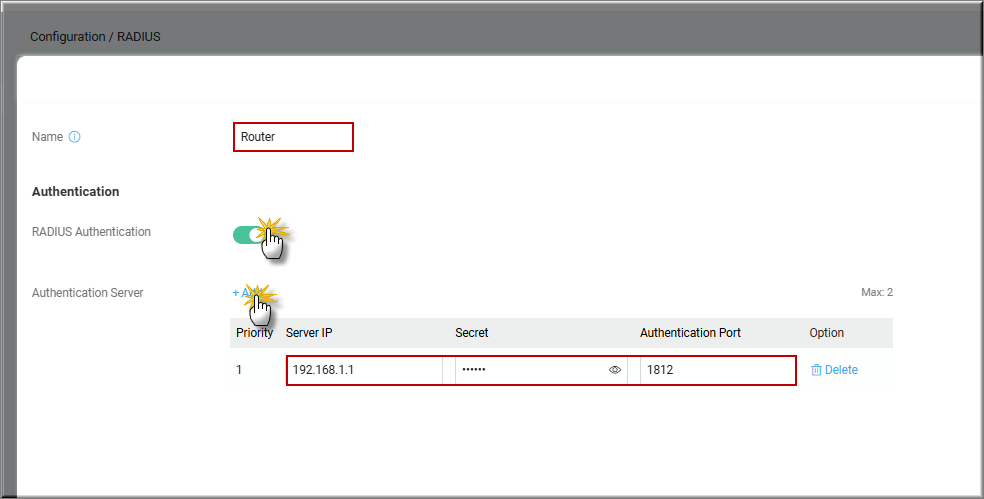Select priority value 1 in the server row
The width and height of the screenshot is (984, 499).
click(x=239, y=370)
